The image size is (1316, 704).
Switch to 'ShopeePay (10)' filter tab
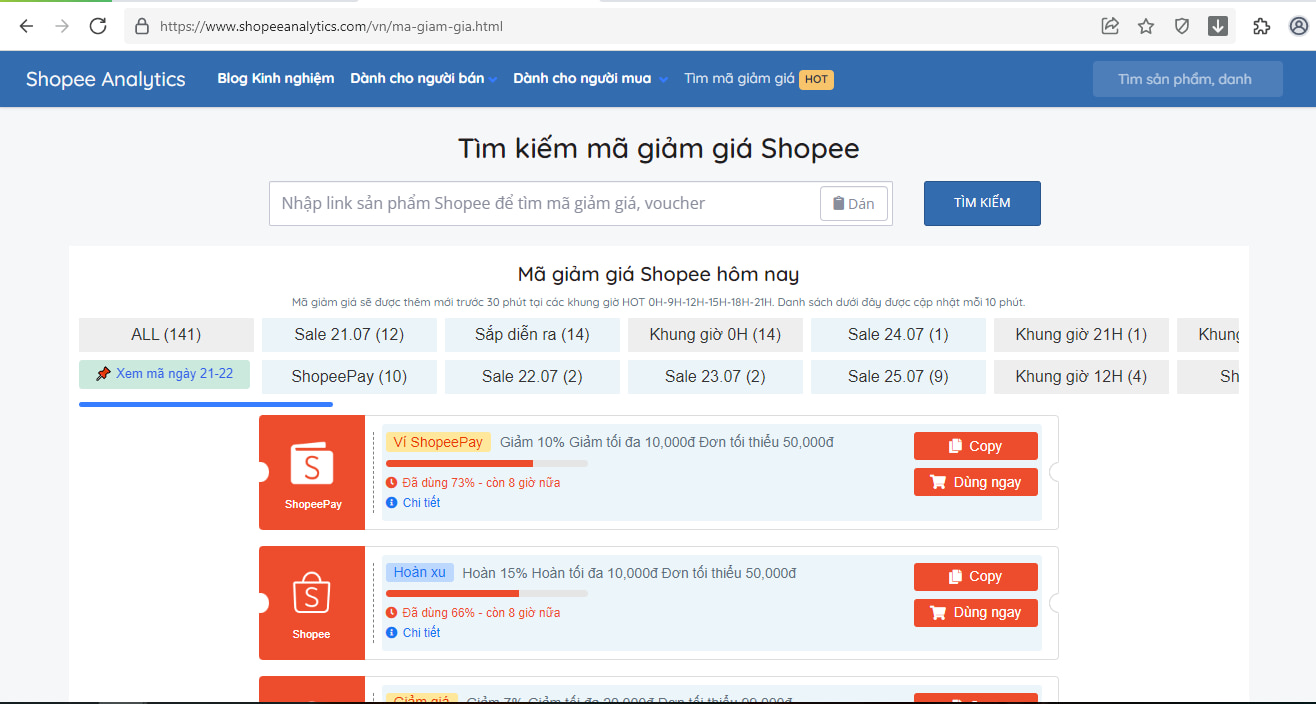349,377
